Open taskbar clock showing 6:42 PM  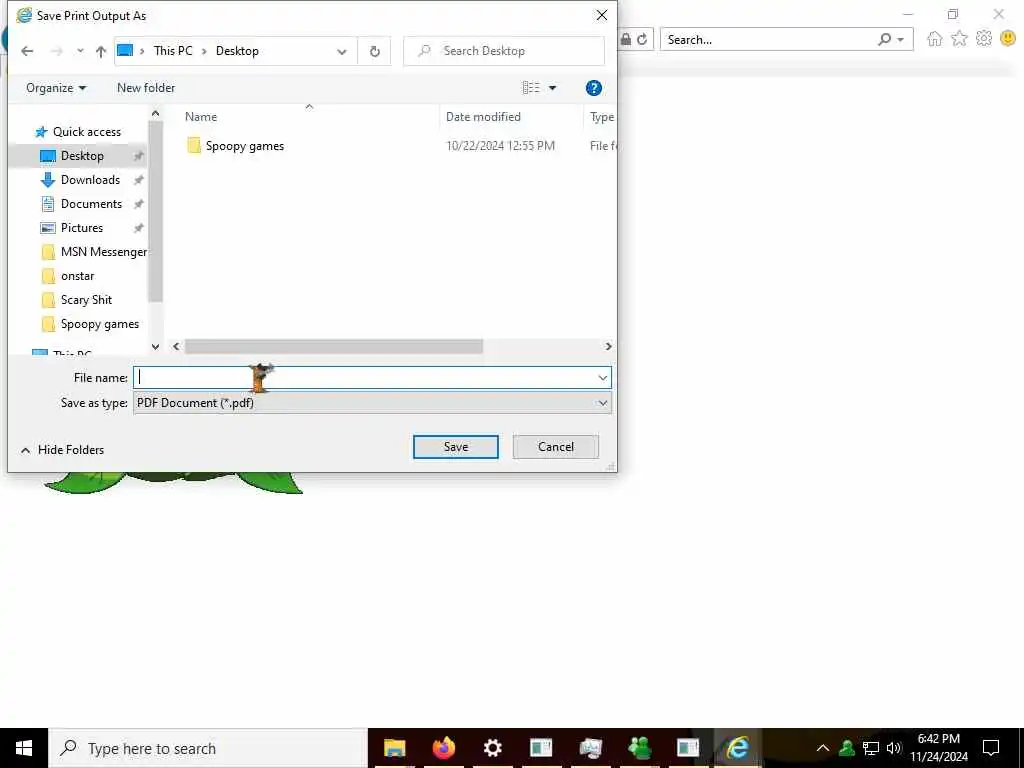click(x=939, y=748)
